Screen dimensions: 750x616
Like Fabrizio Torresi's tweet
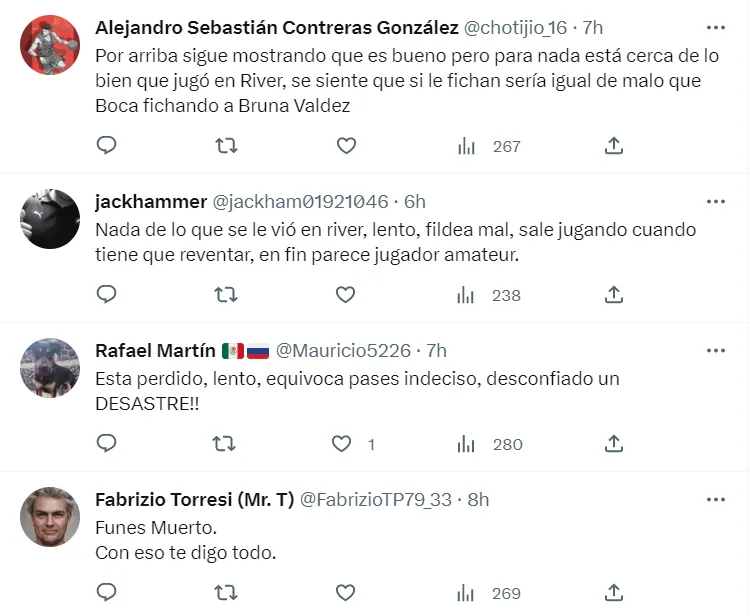pyautogui.click(x=345, y=592)
